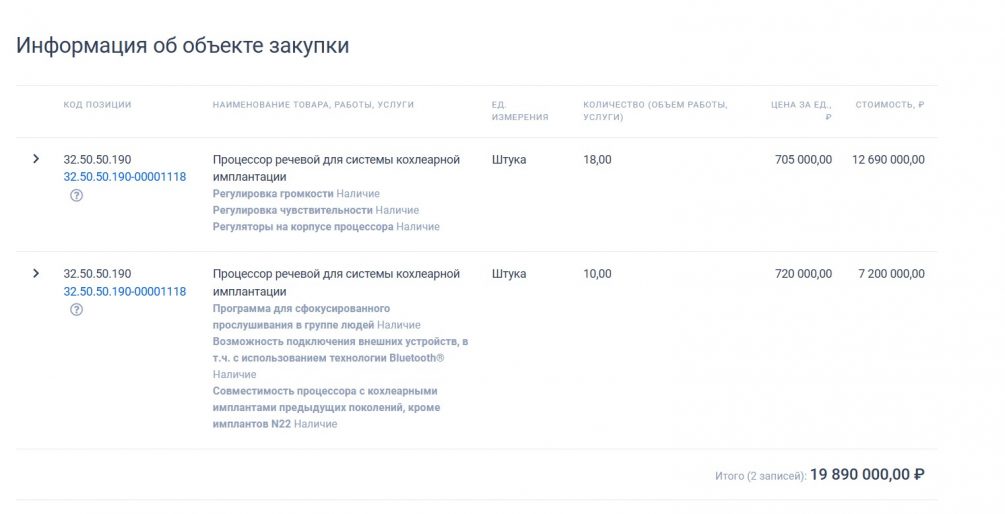
Task: Click the help icon in the first row
Action: (x=77, y=195)
